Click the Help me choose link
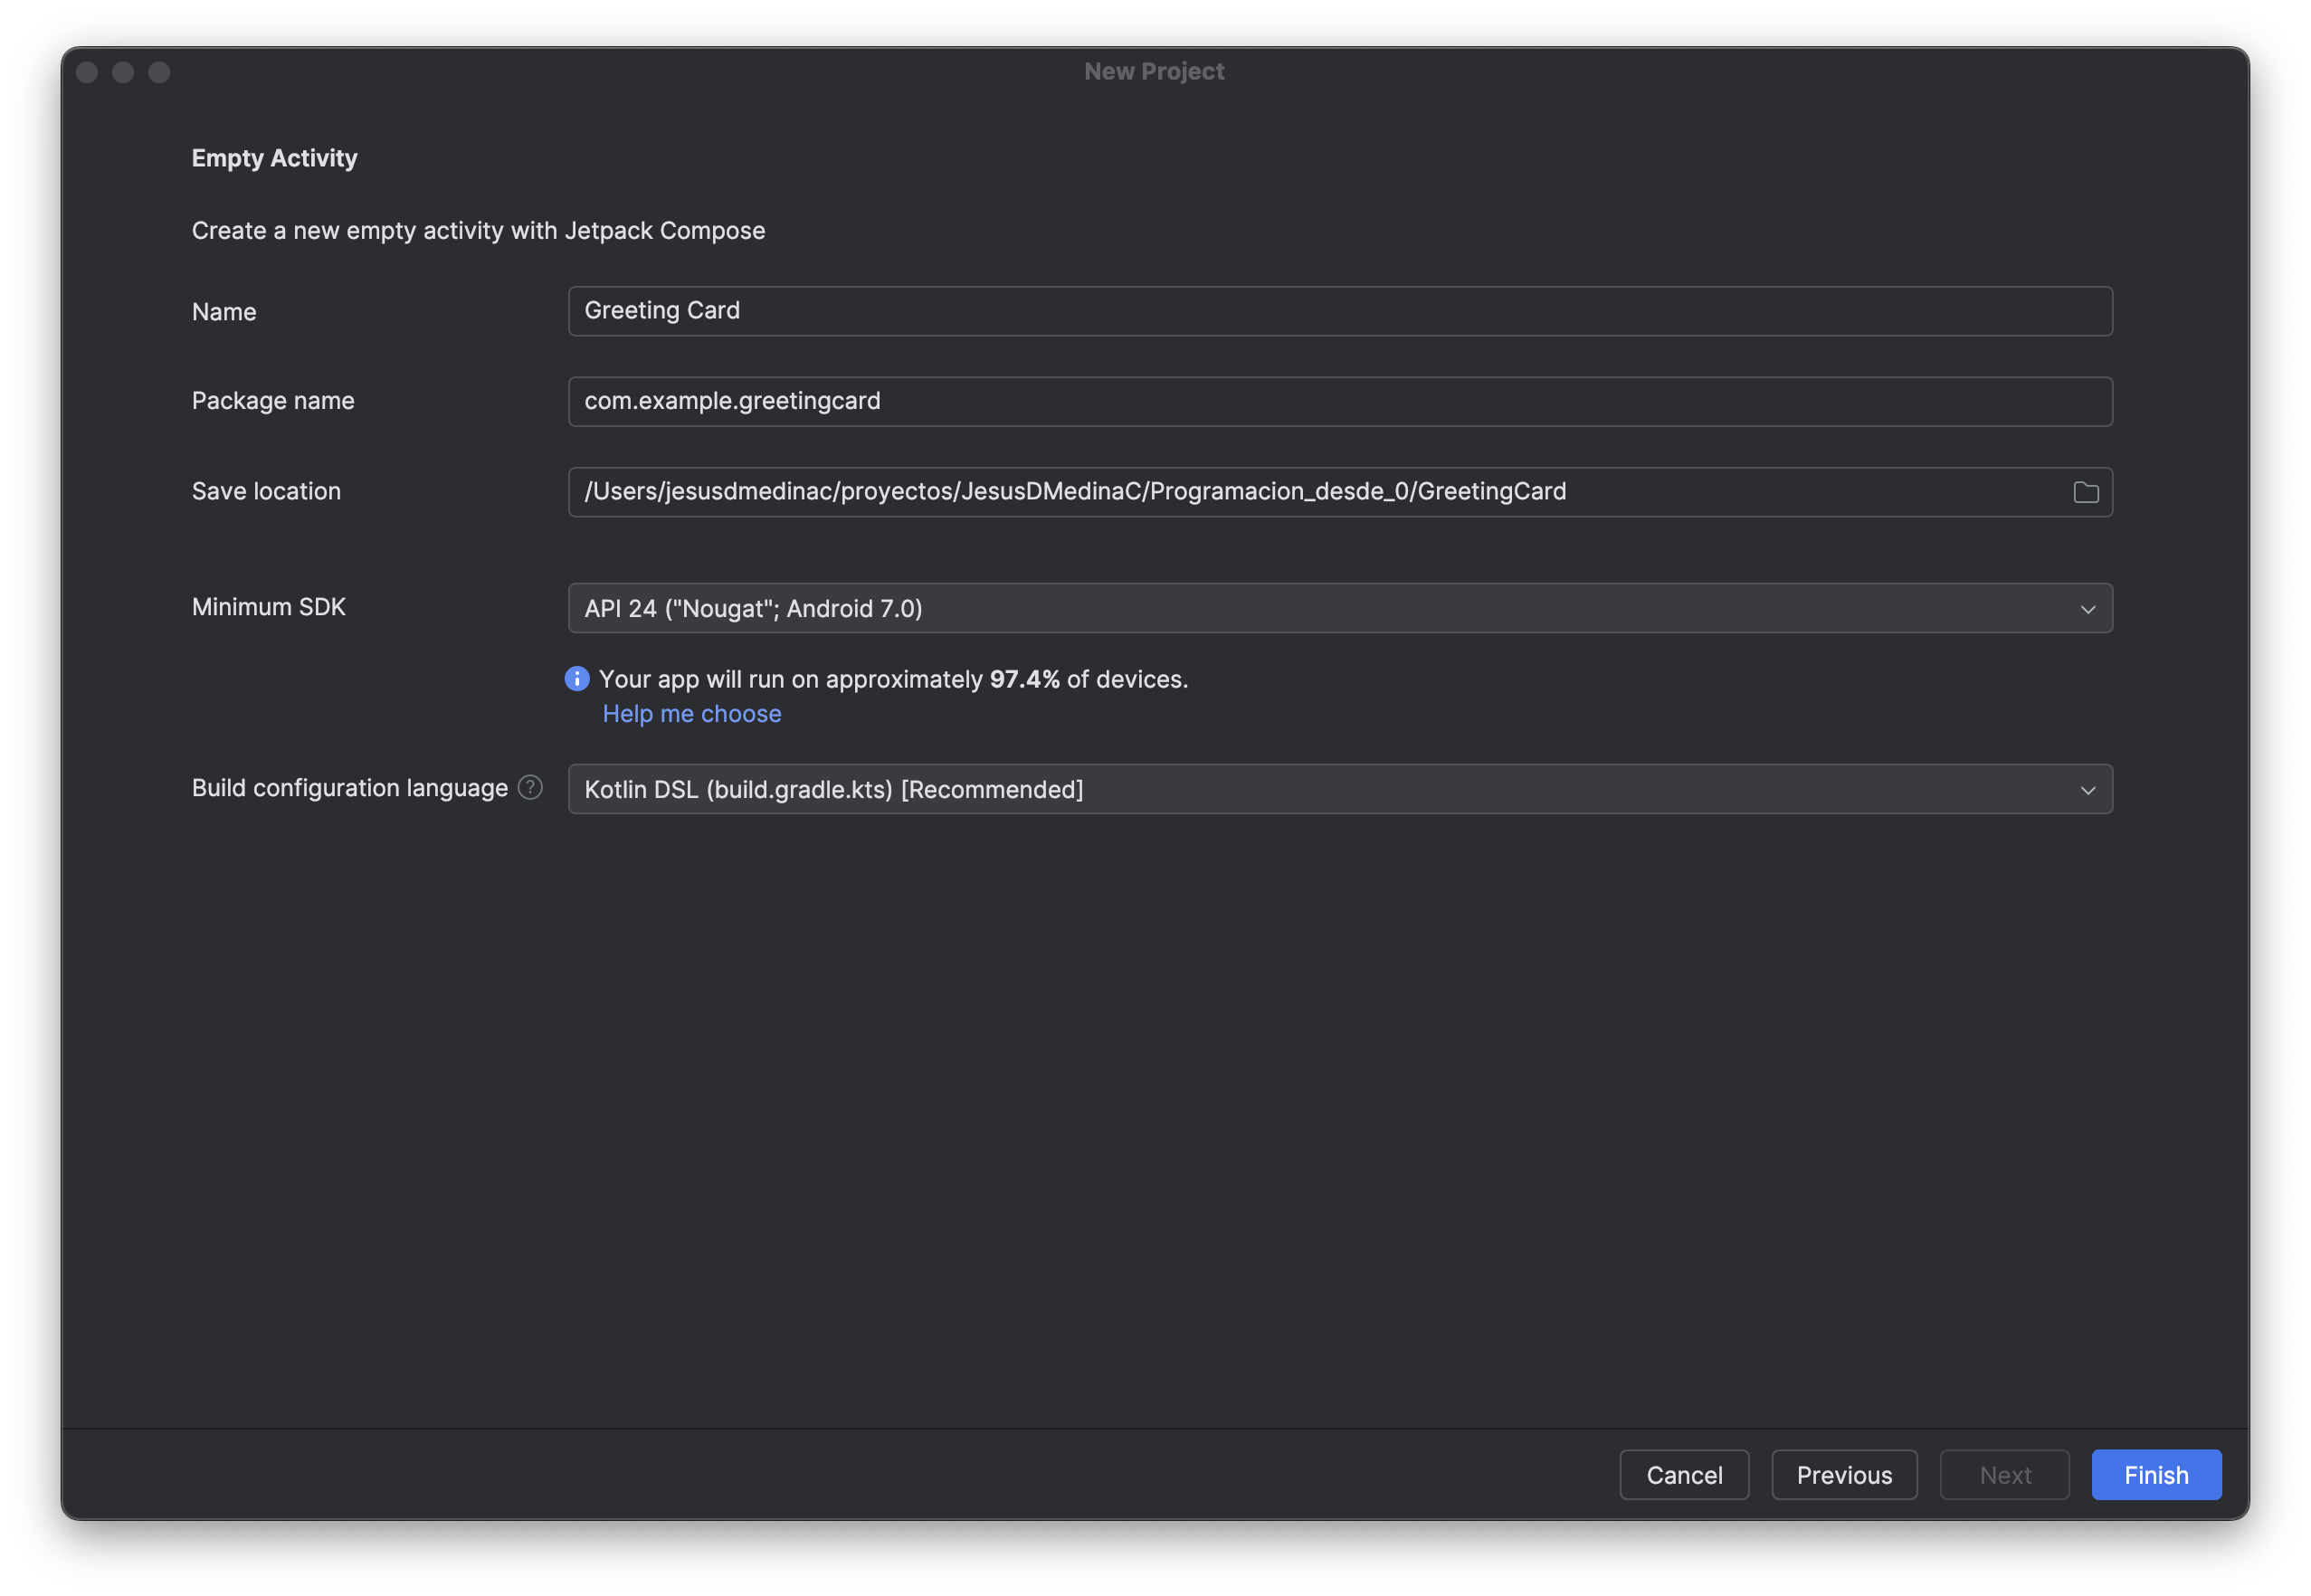Image resolution: width=2311 pixels, height=1596 pixels. (691, 714)
